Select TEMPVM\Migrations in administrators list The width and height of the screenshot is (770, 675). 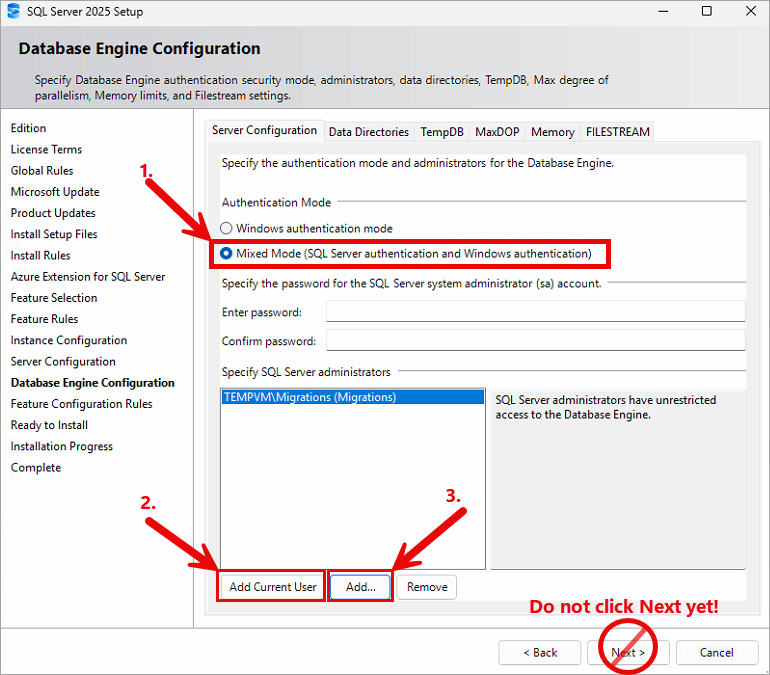click(x=310, y=397)
